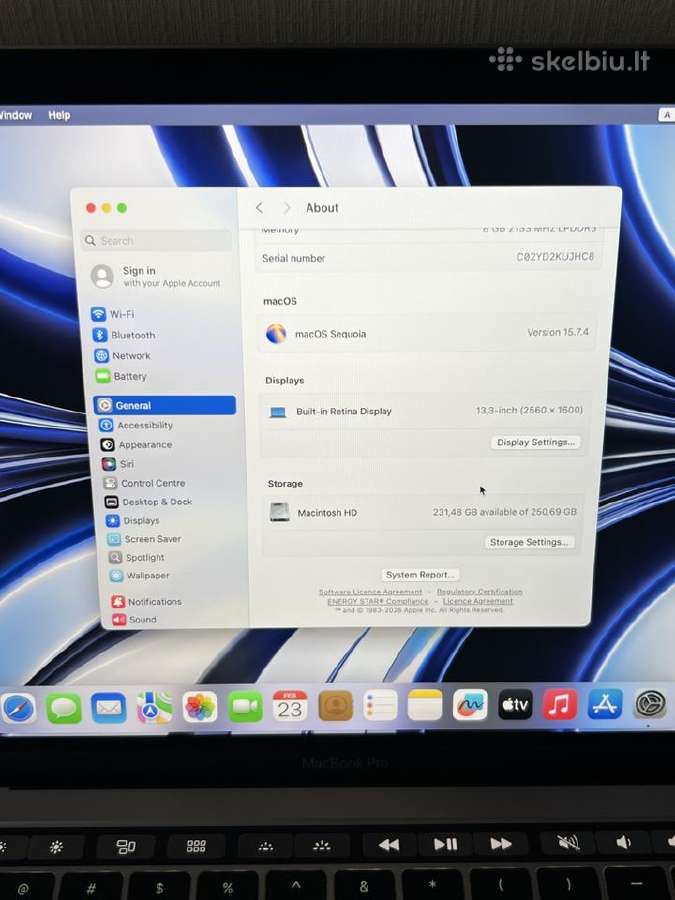Go back with the left chevron
This screenshot has width=675, height=900.
point(259,208)
